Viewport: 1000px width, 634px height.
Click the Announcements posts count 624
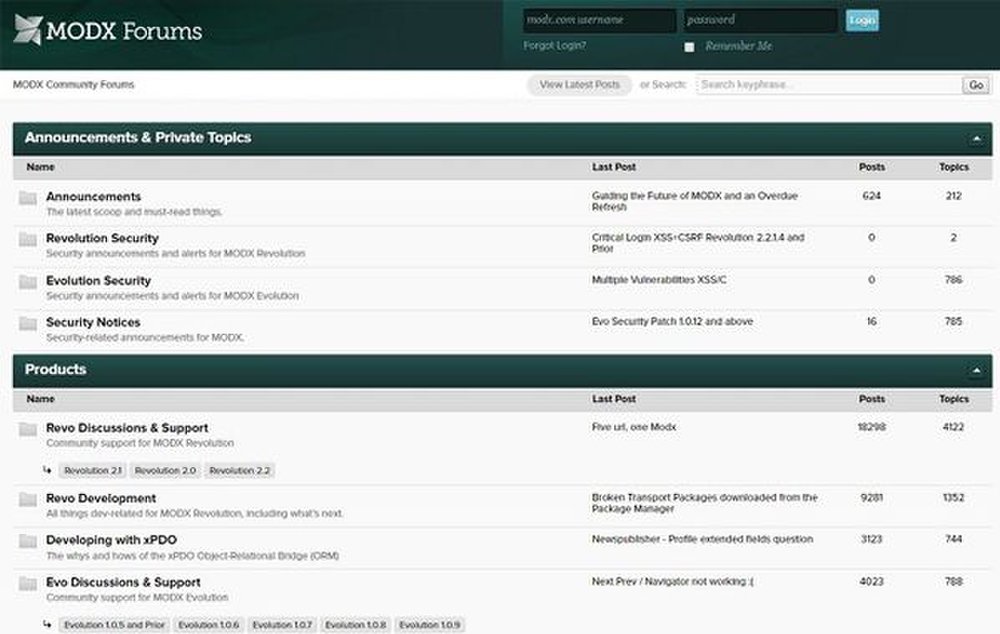(x=871, y=196)
